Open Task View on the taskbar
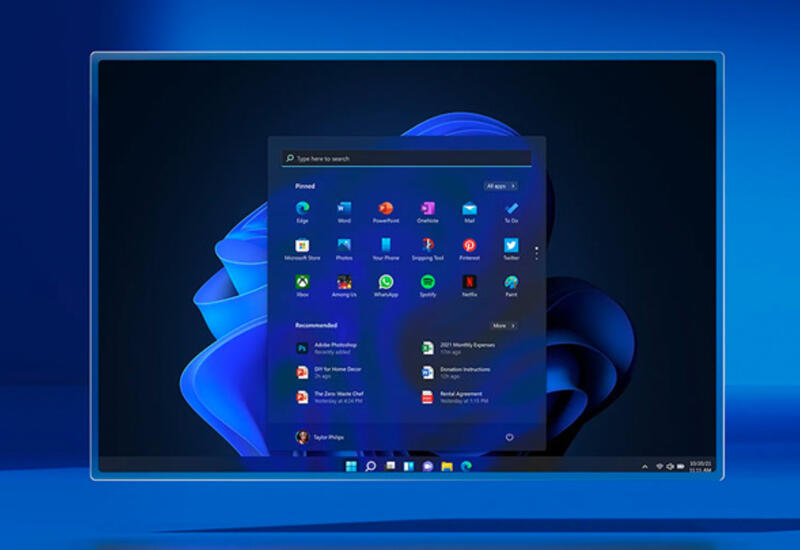Screen dimensions: 800x550 click(x=390, y=466)
